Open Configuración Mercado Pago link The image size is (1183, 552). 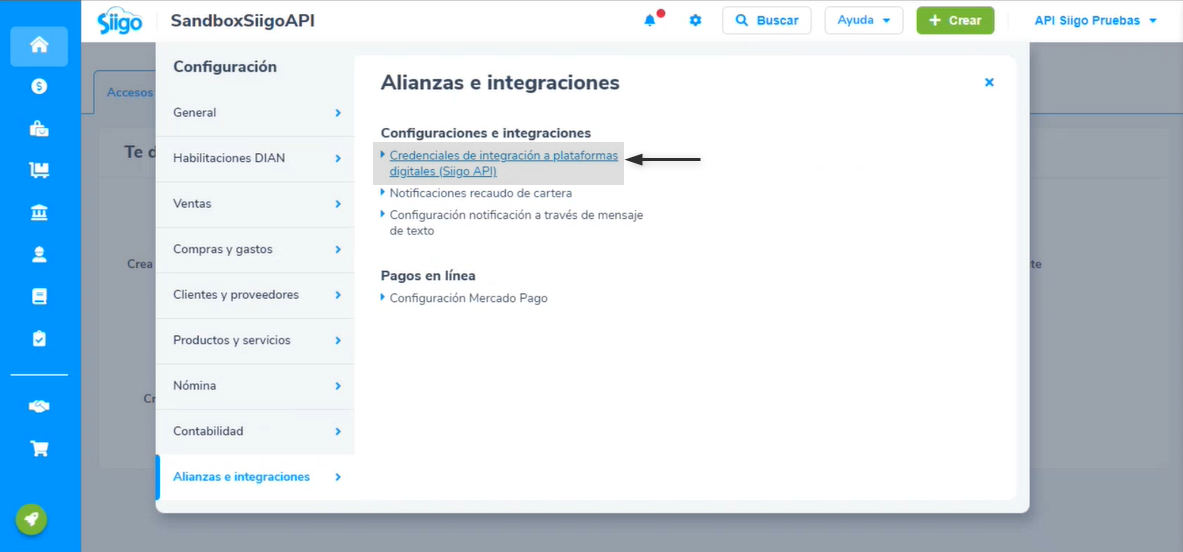[x=468, y=298]
